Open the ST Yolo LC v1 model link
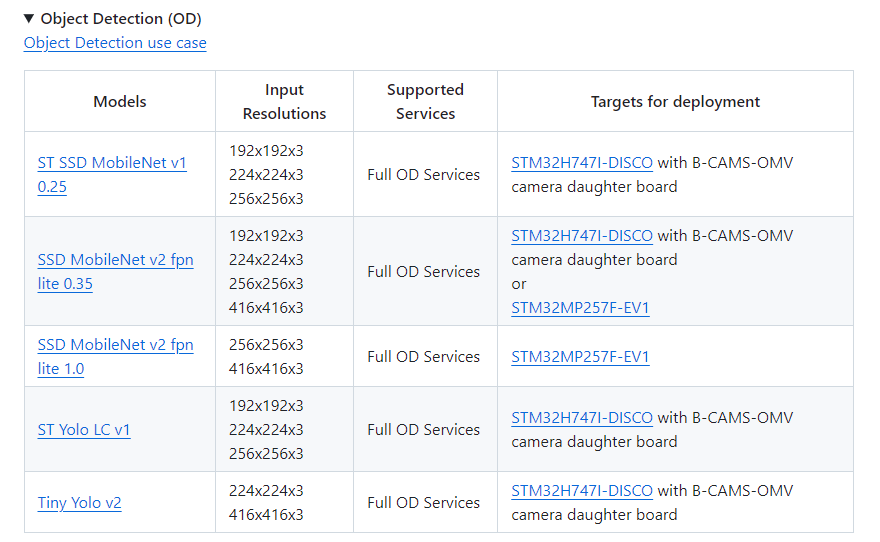The image size is (880, 542). (84, 430)
